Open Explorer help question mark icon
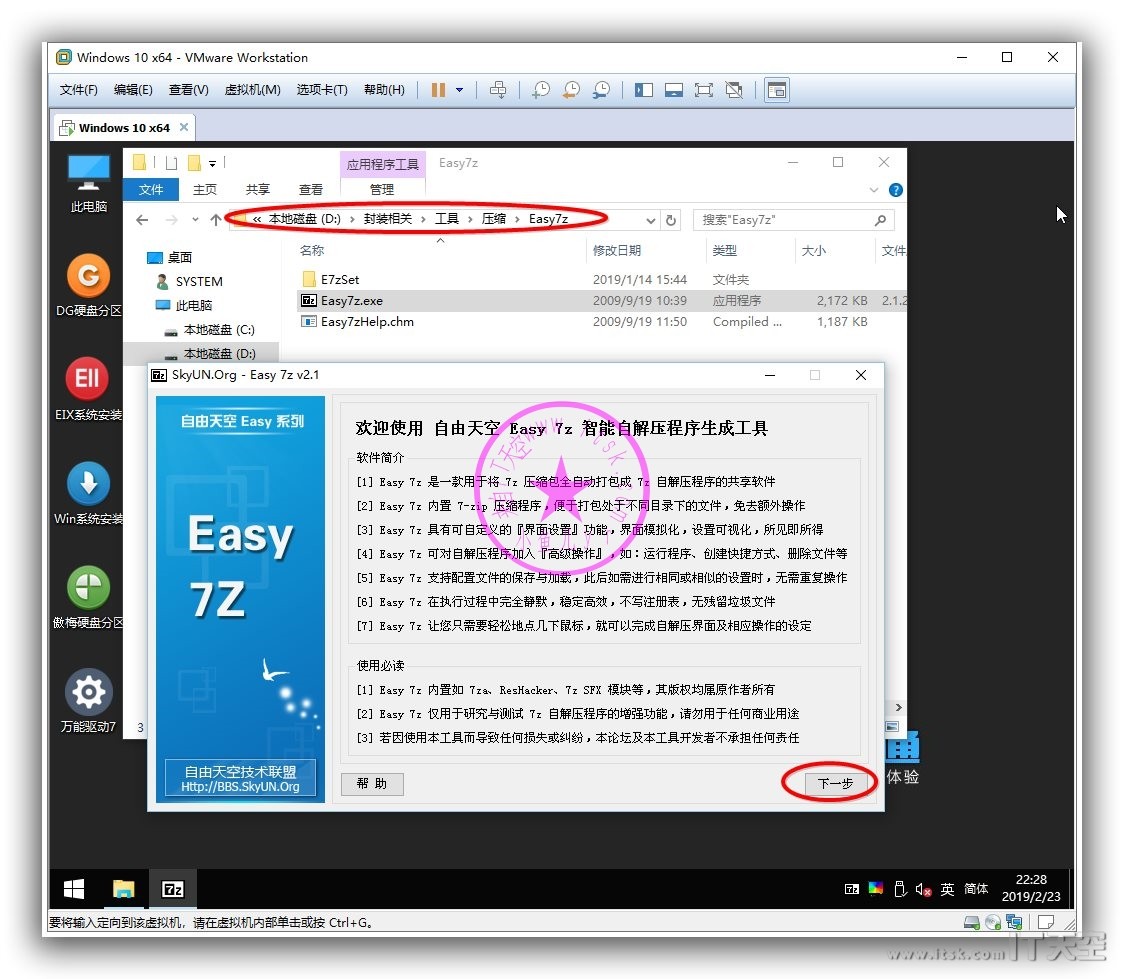 pyautogui.click(x=895, y=190)
